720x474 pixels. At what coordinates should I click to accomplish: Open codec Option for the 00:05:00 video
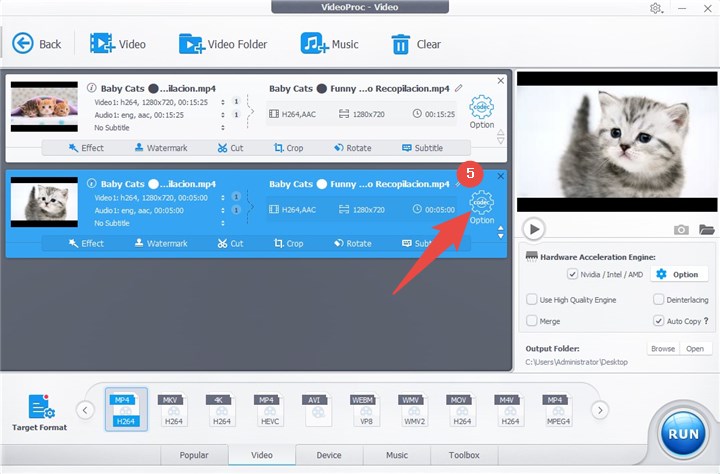pyautogui.click(x=481, y=207)
